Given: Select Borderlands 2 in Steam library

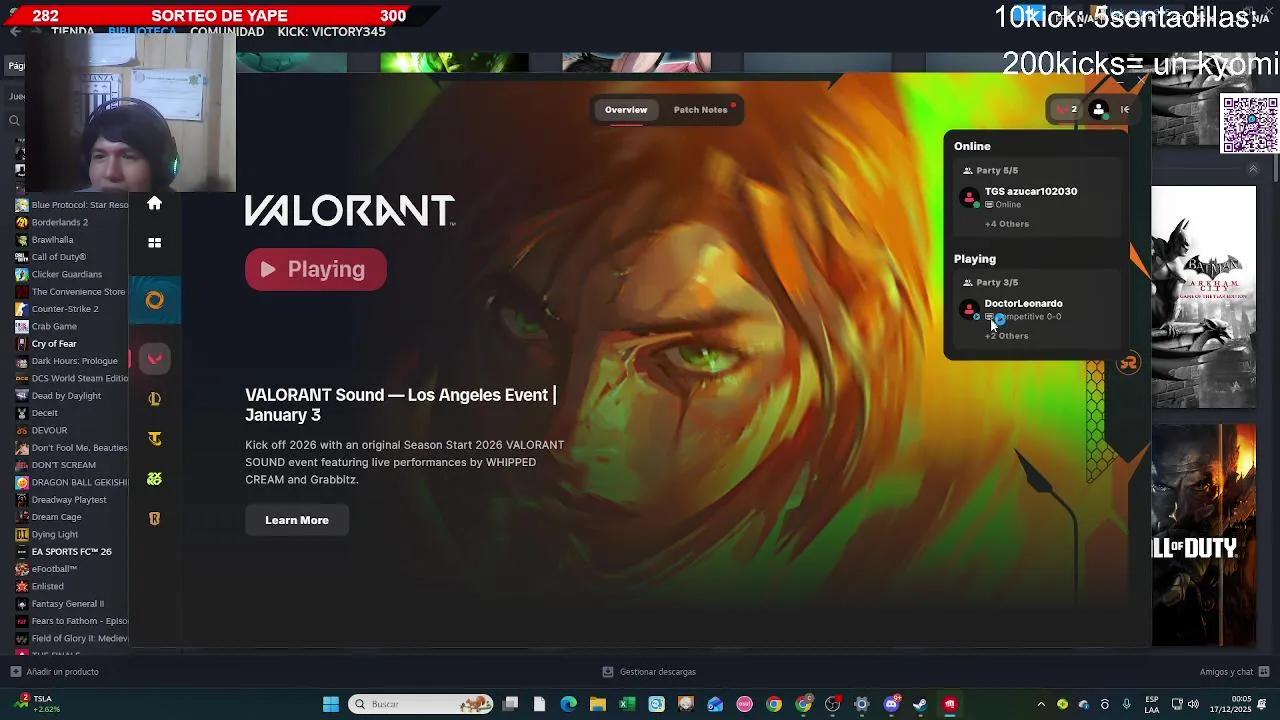Looking at the screenshot, I should pyautogui.click(x=60, y=222).
